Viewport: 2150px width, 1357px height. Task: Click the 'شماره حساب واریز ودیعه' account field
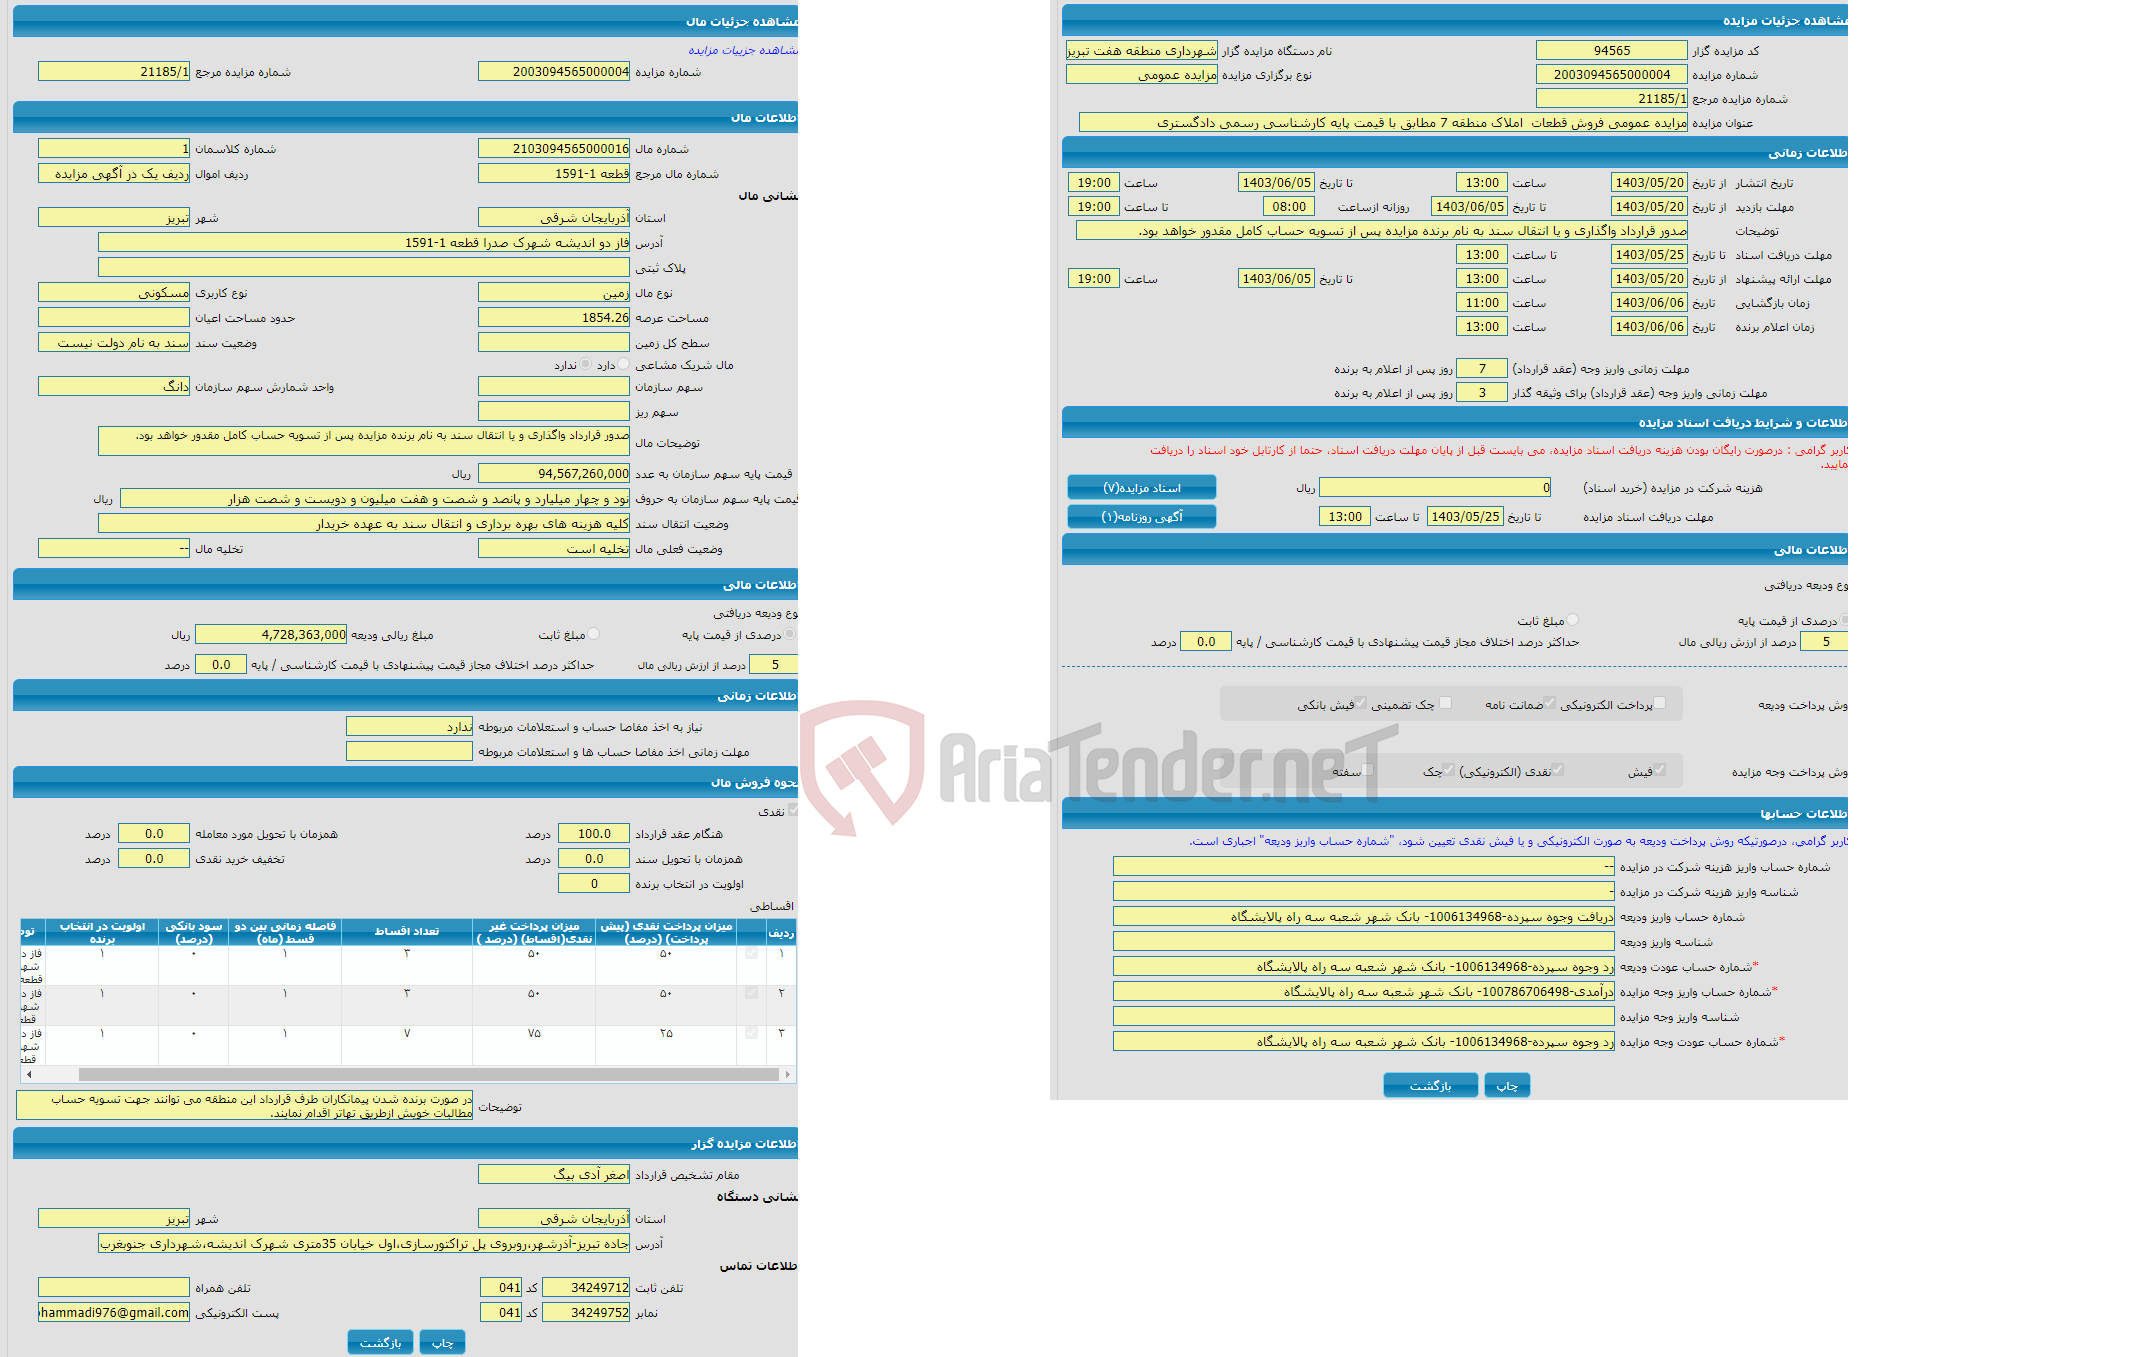pyautogui.click(x=1364, y=917)
